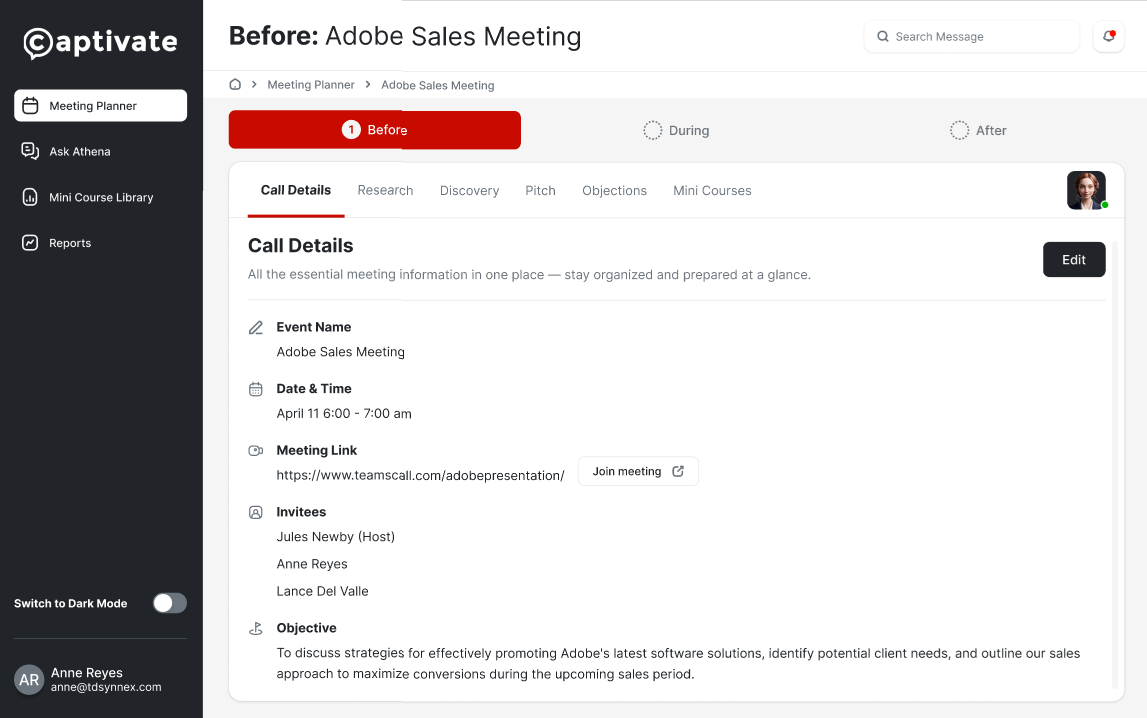Open the Reports section
Viewport: 1147px width, 718px height.
tap(70, 243)
